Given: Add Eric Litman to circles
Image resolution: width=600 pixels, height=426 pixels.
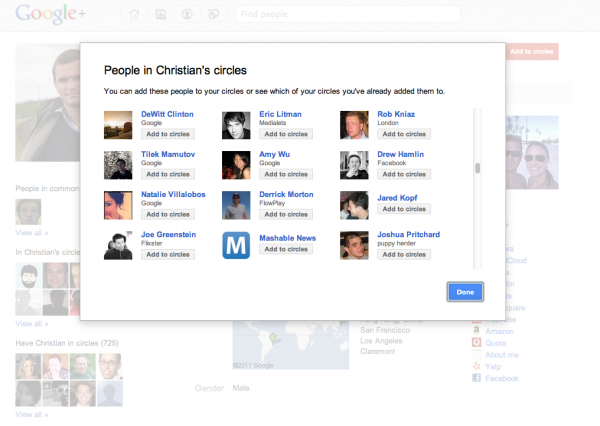Looking at the screenshot, I should [286, 134].
